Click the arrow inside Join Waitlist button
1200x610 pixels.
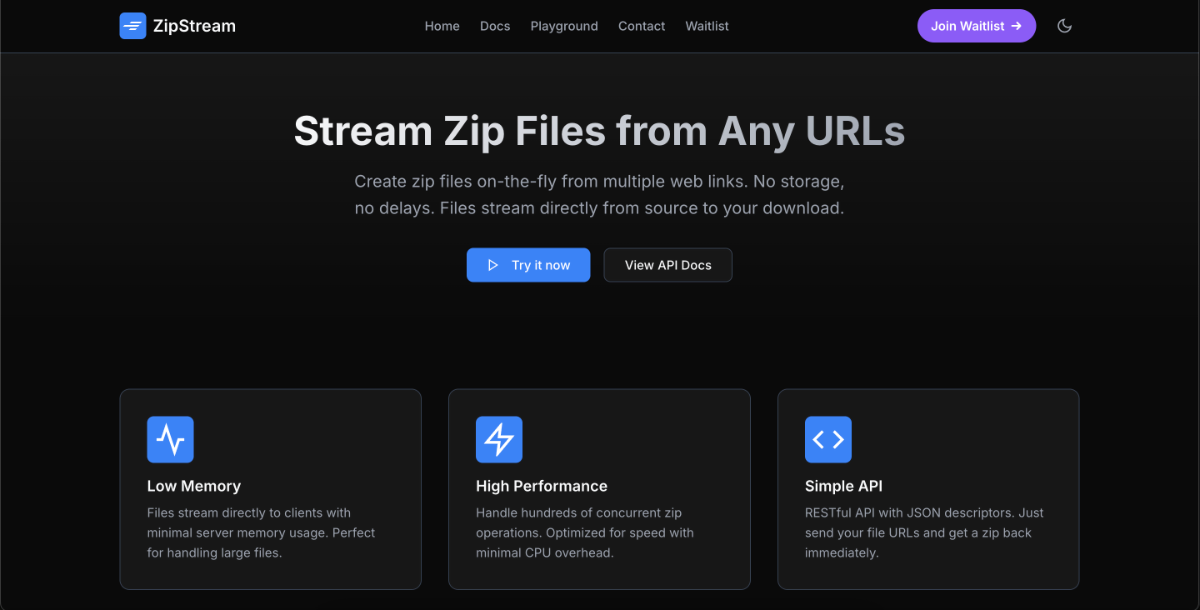[1016, 26]
